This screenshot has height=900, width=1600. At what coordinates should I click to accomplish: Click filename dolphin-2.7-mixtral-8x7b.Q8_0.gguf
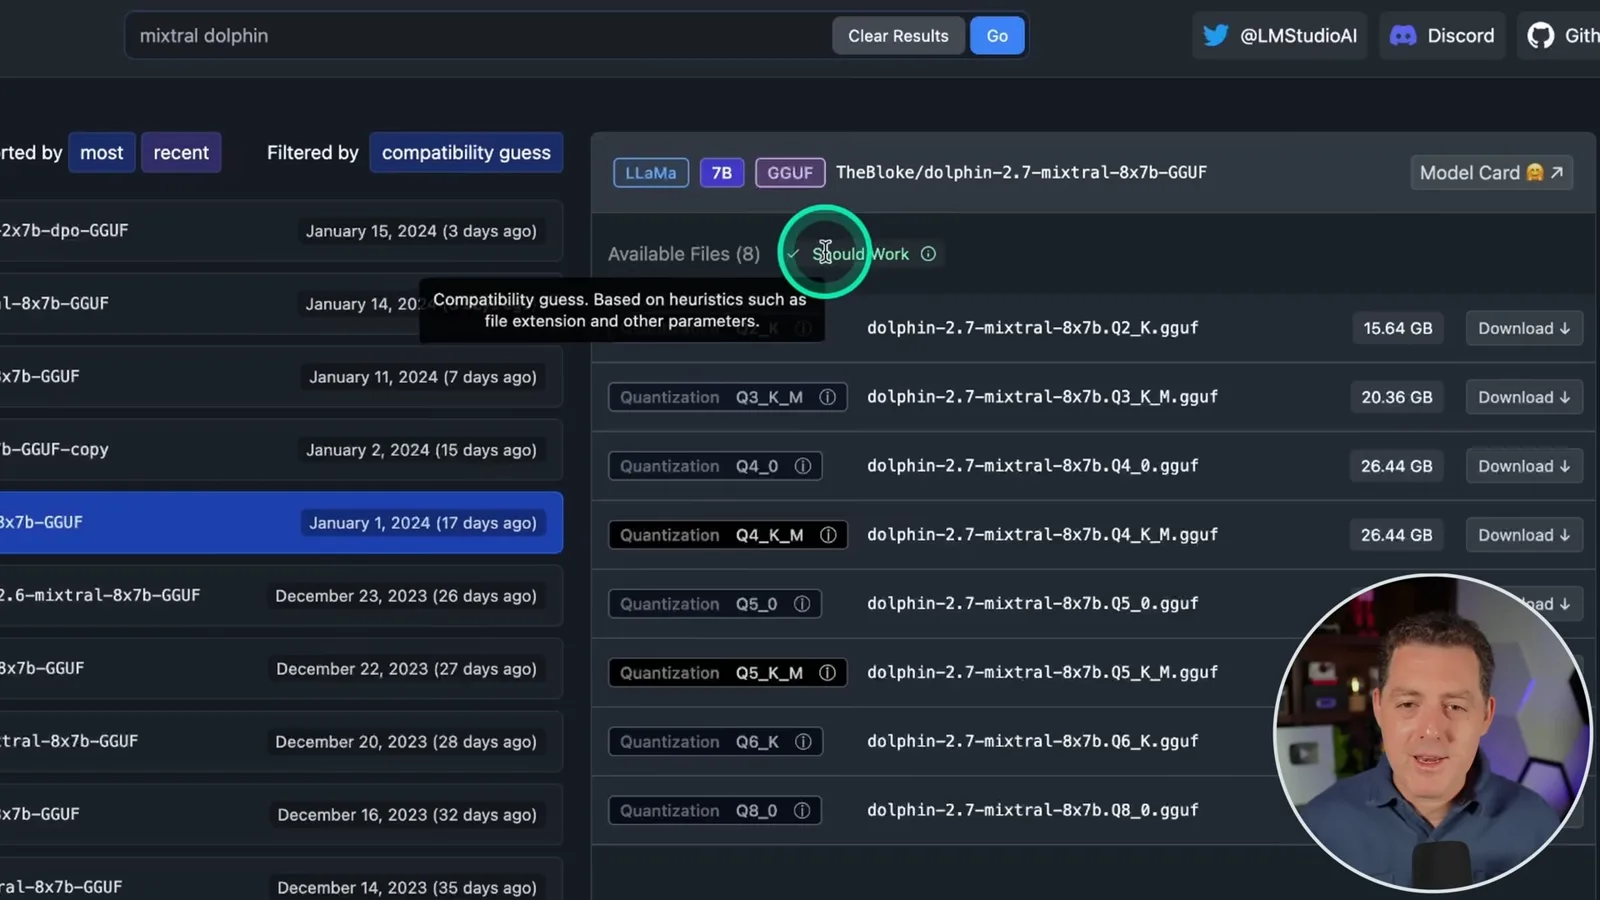click(x=1032, y=811)
